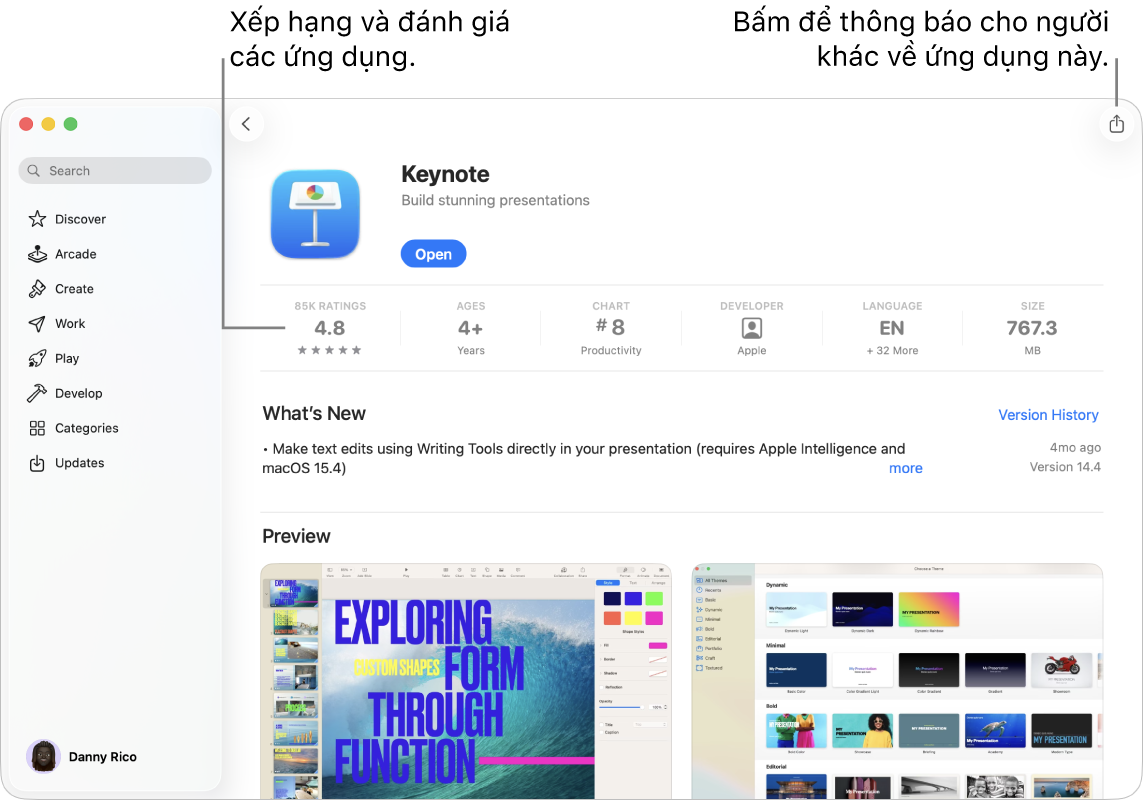1144x803 pixels.
Task: Click the 4.8 ratings value
Action: pos(330,328)
